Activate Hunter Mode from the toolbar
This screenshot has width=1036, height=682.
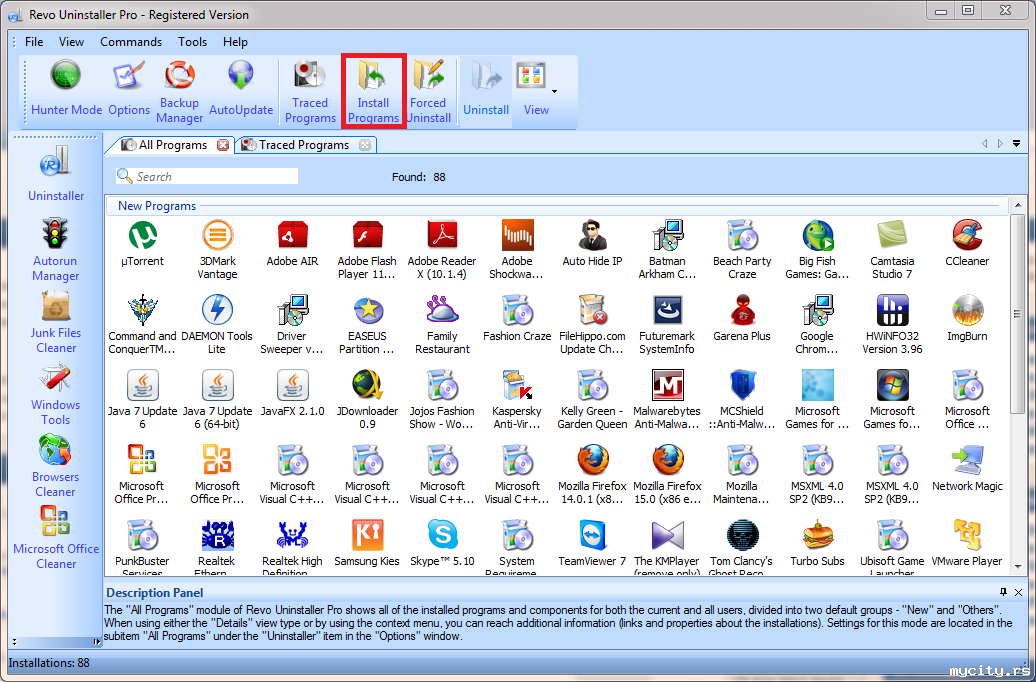(x=66, y=89)
